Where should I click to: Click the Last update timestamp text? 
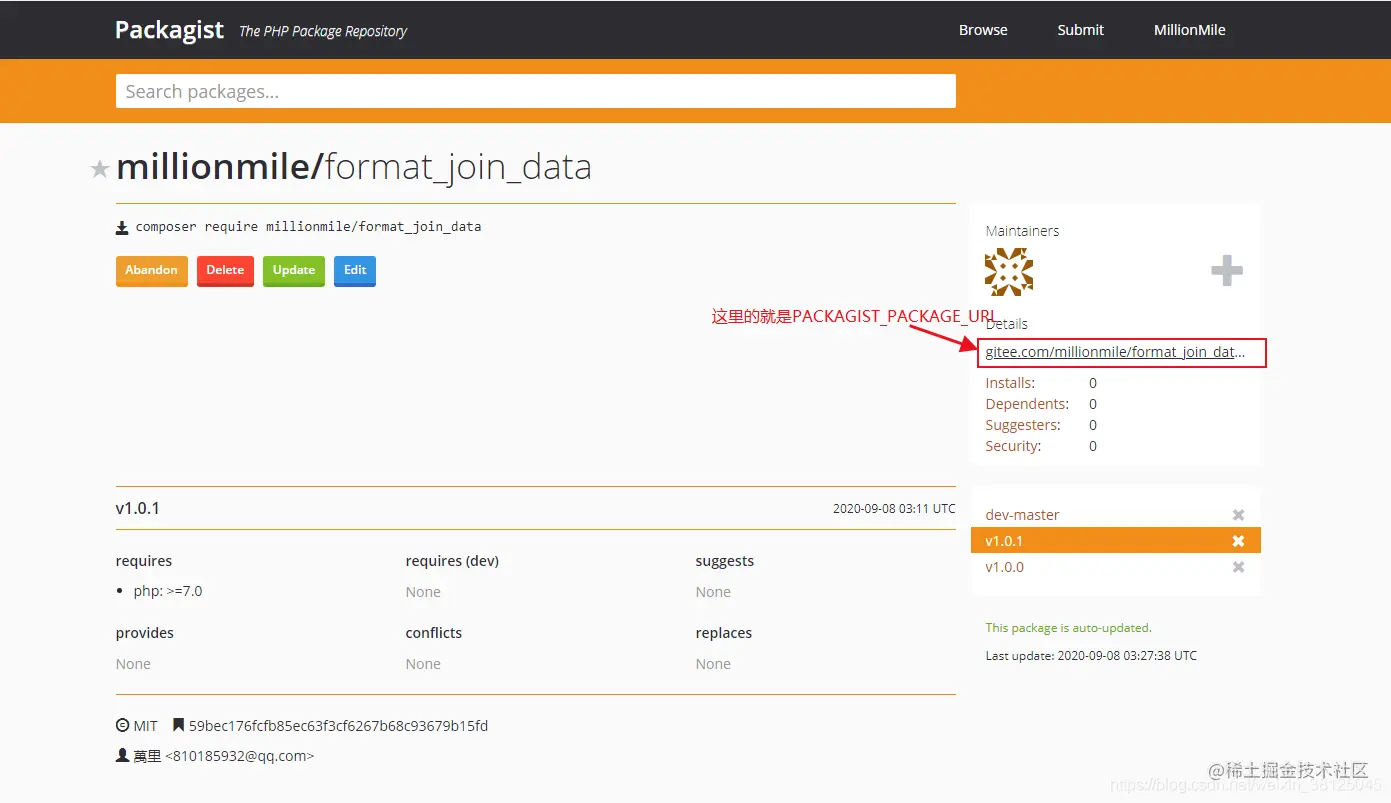coord(1091,656)
